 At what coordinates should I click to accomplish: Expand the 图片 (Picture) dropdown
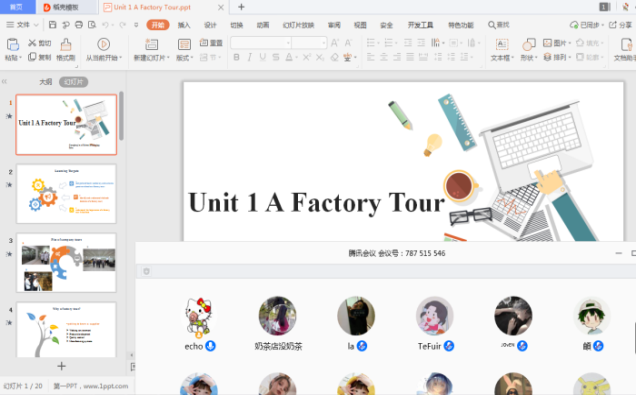pos(569,43)
